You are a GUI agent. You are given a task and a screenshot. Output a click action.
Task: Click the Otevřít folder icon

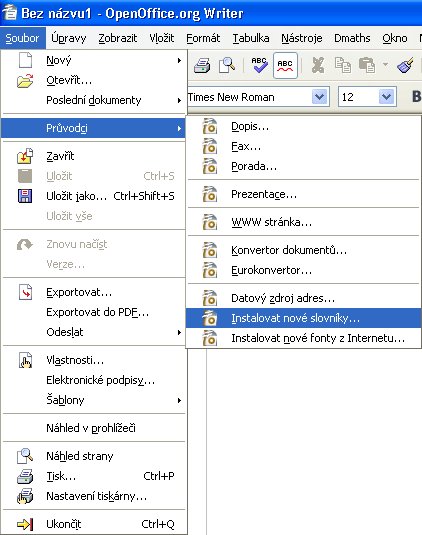(x=25, y=81)
